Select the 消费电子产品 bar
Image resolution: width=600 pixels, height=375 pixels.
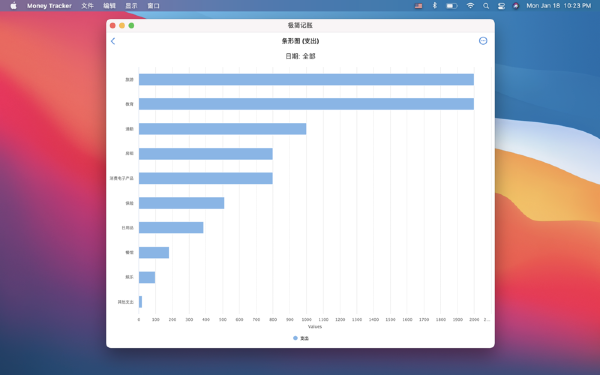(205, 178)
